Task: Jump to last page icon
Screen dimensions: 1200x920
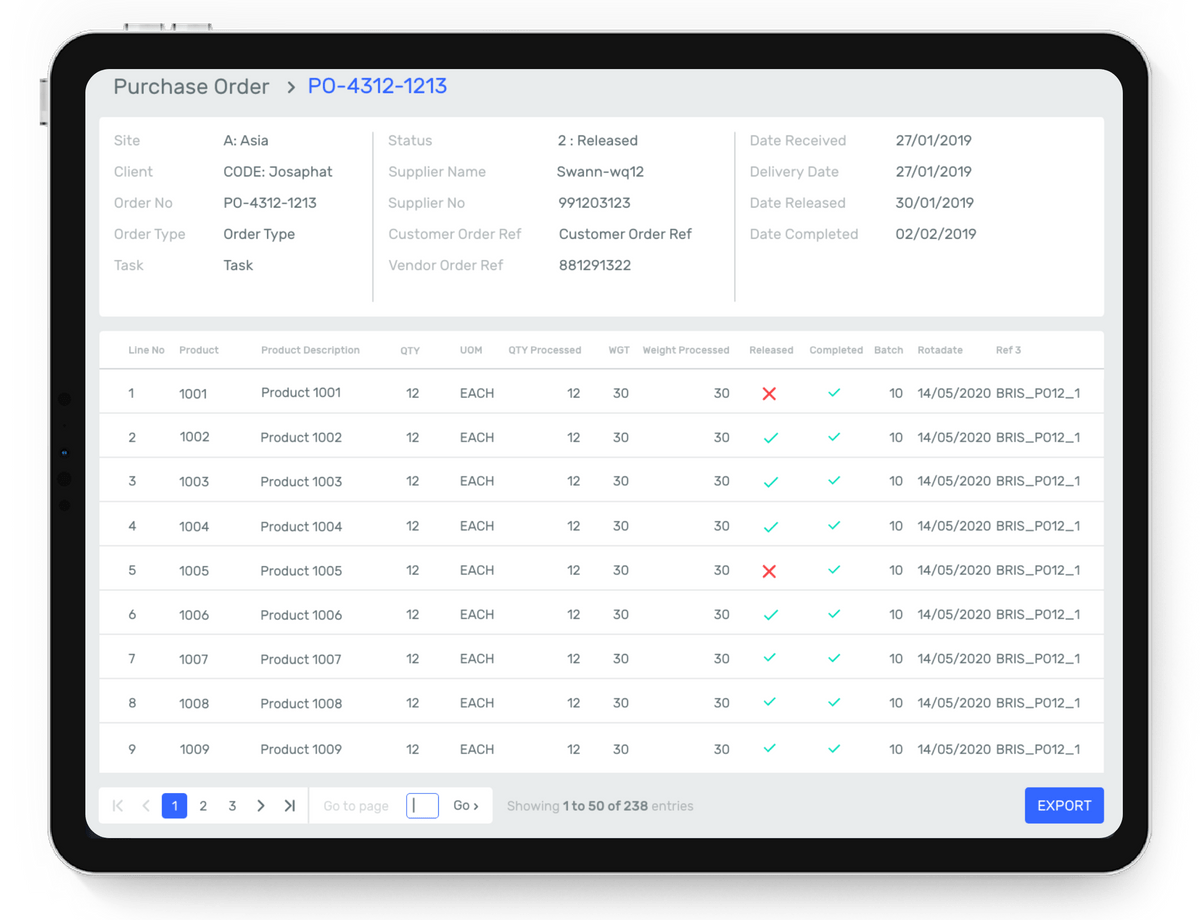Action: click(290, 806)
